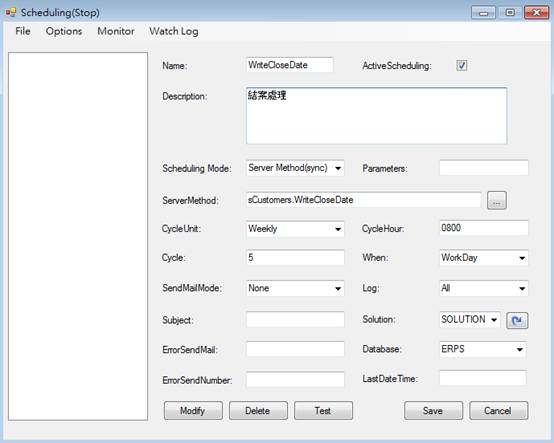
Task: Open the Monitor menu
Action: point(116,31)
